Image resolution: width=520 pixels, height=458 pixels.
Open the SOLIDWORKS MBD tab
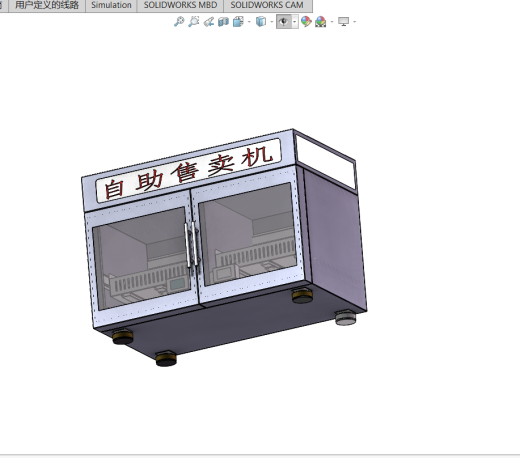(180, 5)
